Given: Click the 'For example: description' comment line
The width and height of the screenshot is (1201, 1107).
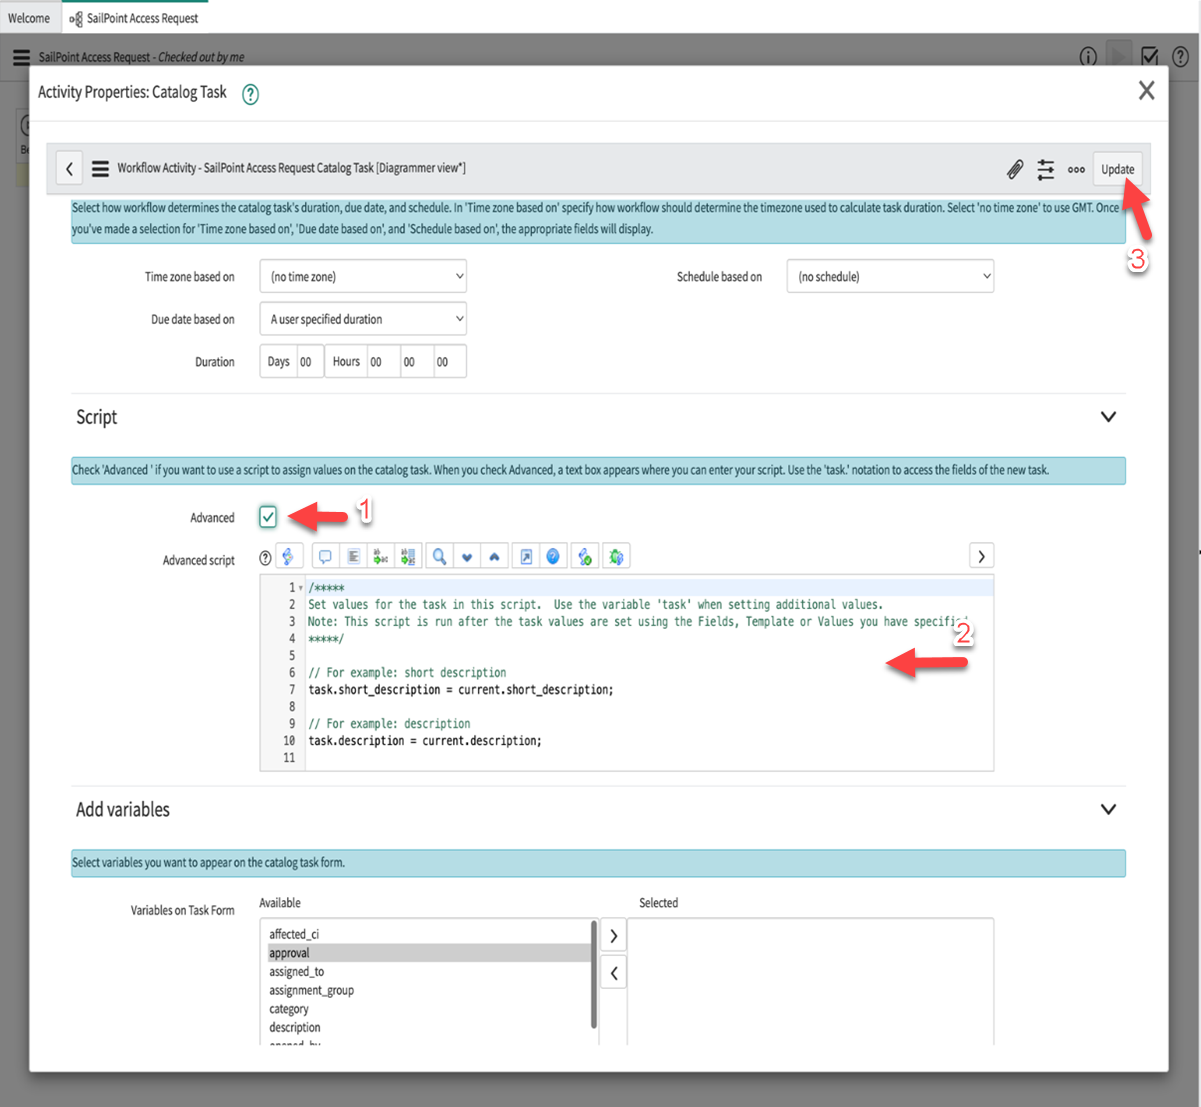Looking at the screenshot, I should [x=389, y=724].
